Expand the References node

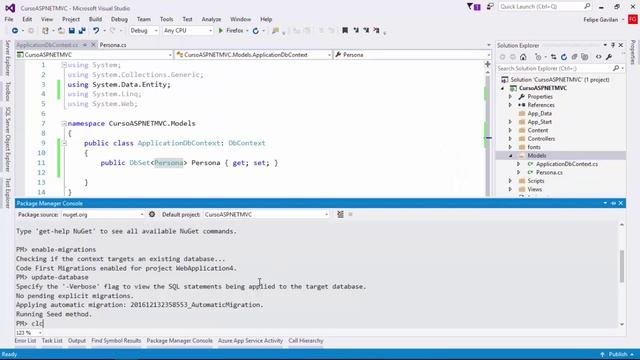pyautogui.click(x=510, y=105)
